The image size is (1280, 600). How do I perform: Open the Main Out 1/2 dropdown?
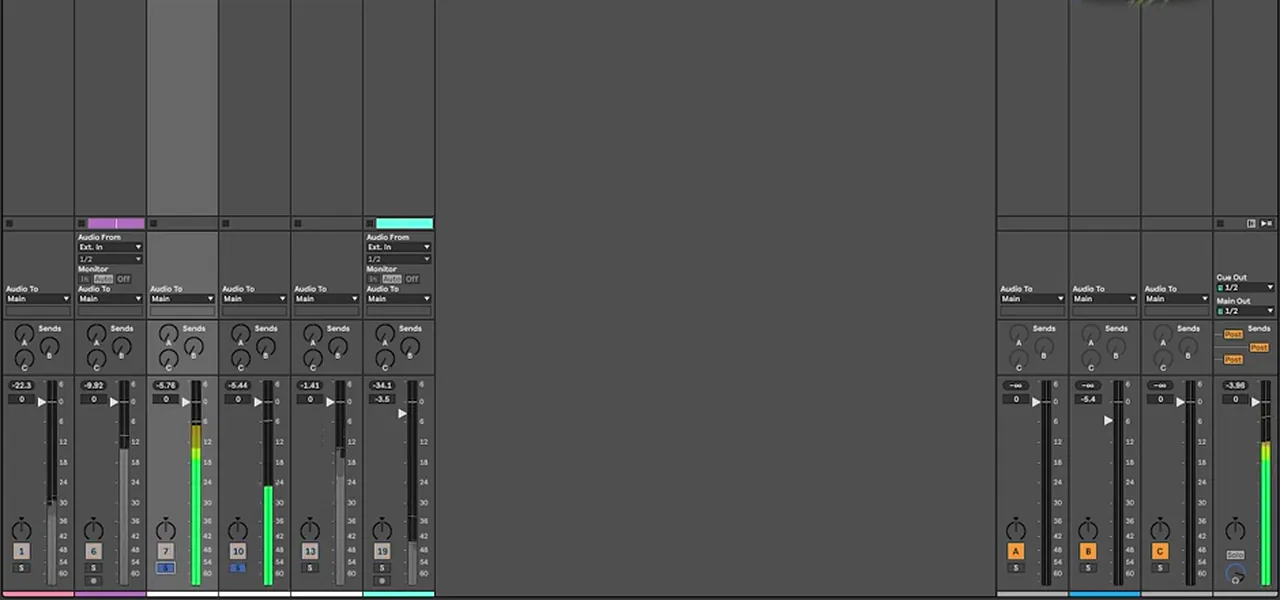click(1245, 311)
